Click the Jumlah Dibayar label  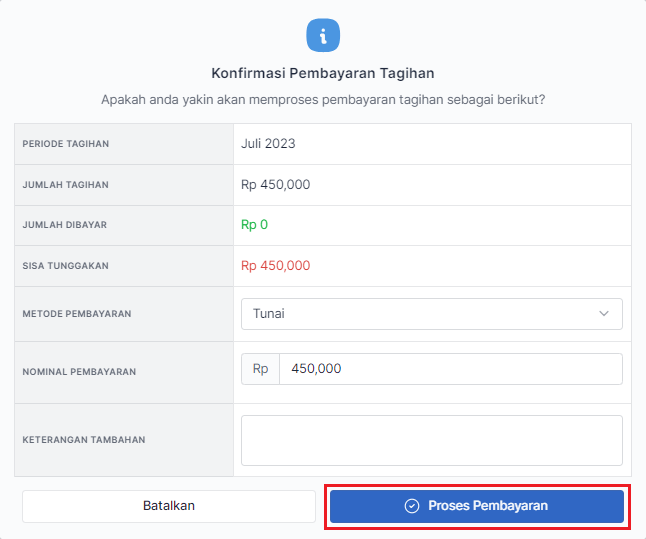point(64,225)
